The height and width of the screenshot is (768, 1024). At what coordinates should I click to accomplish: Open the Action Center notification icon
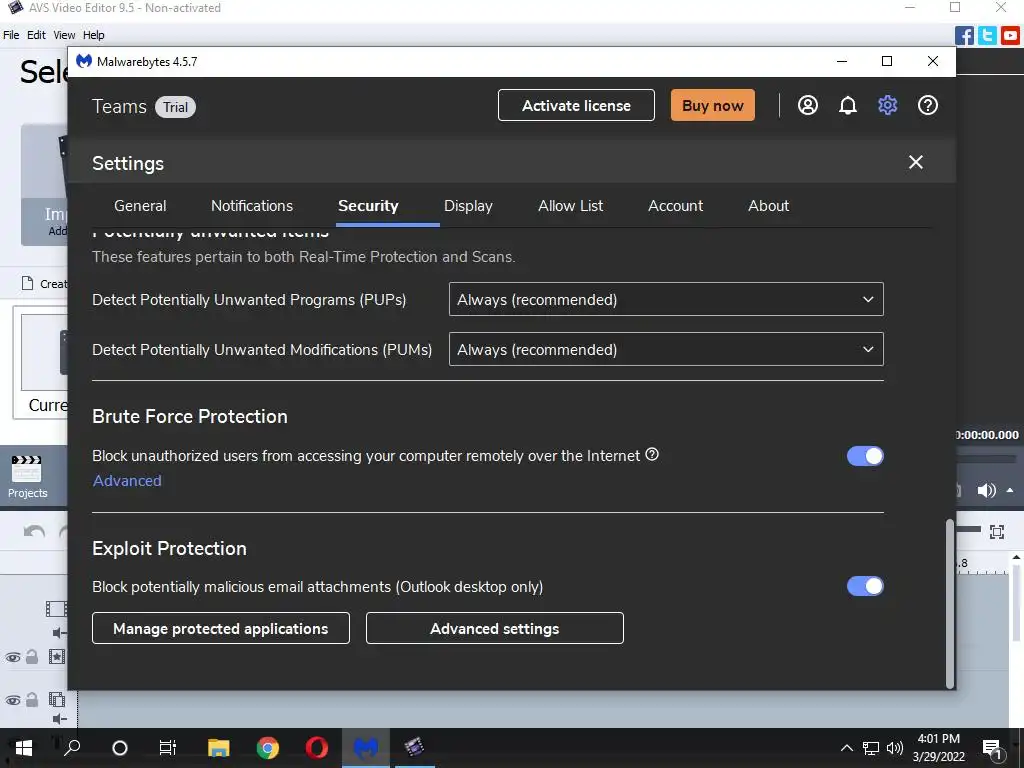click(992, 748)
